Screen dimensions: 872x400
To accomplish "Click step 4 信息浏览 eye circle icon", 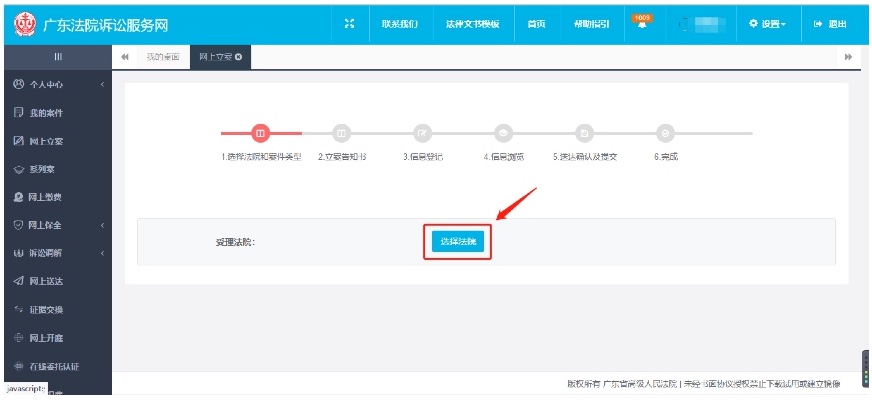I will point(503,134).
